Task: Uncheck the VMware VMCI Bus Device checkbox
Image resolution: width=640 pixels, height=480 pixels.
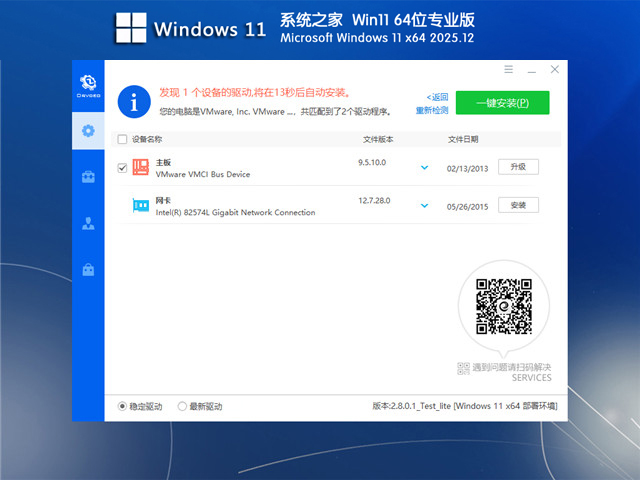Action: point(122,168)
